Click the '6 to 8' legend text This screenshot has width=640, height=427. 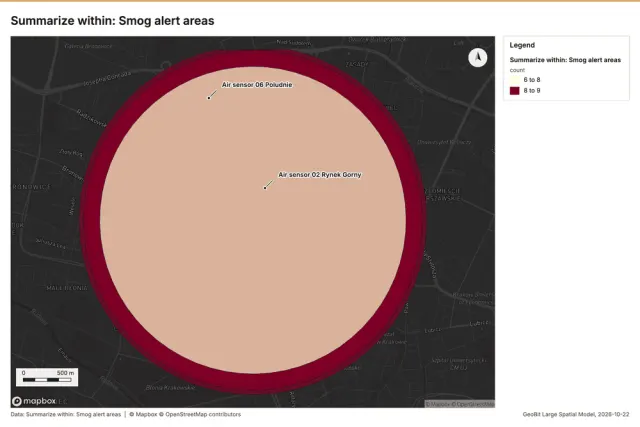[x=532, y=80]
